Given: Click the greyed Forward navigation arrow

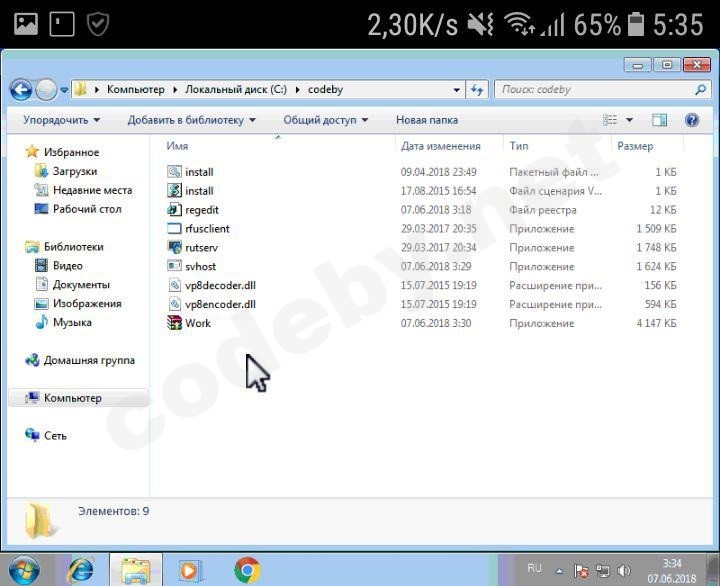Looking at the screenshot, I should (x=46, y=90).
